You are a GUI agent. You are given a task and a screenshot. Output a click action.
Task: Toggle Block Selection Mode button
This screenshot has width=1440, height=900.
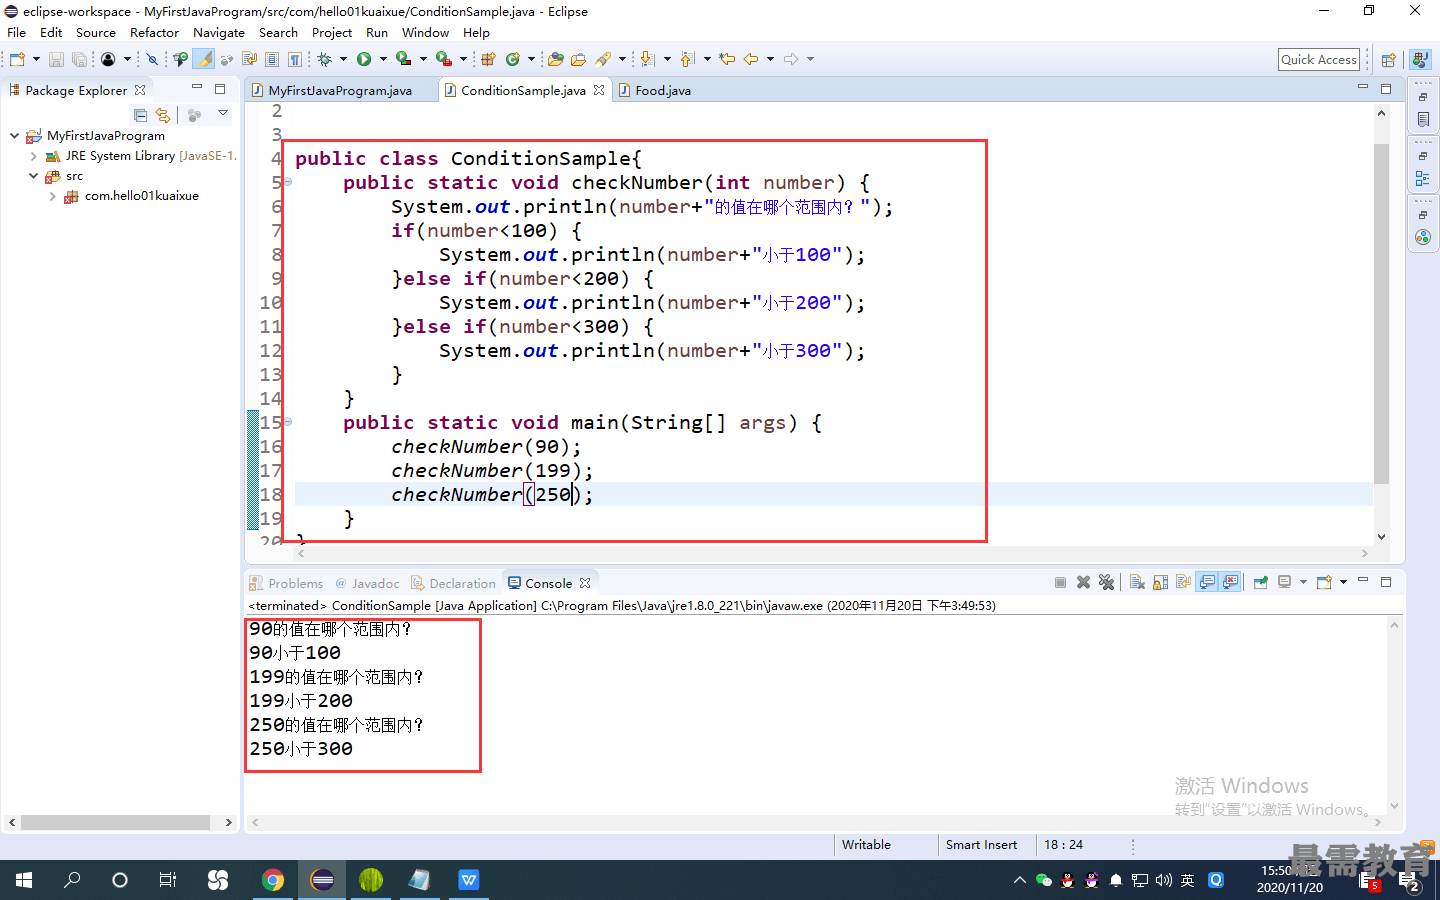[272, 59]
